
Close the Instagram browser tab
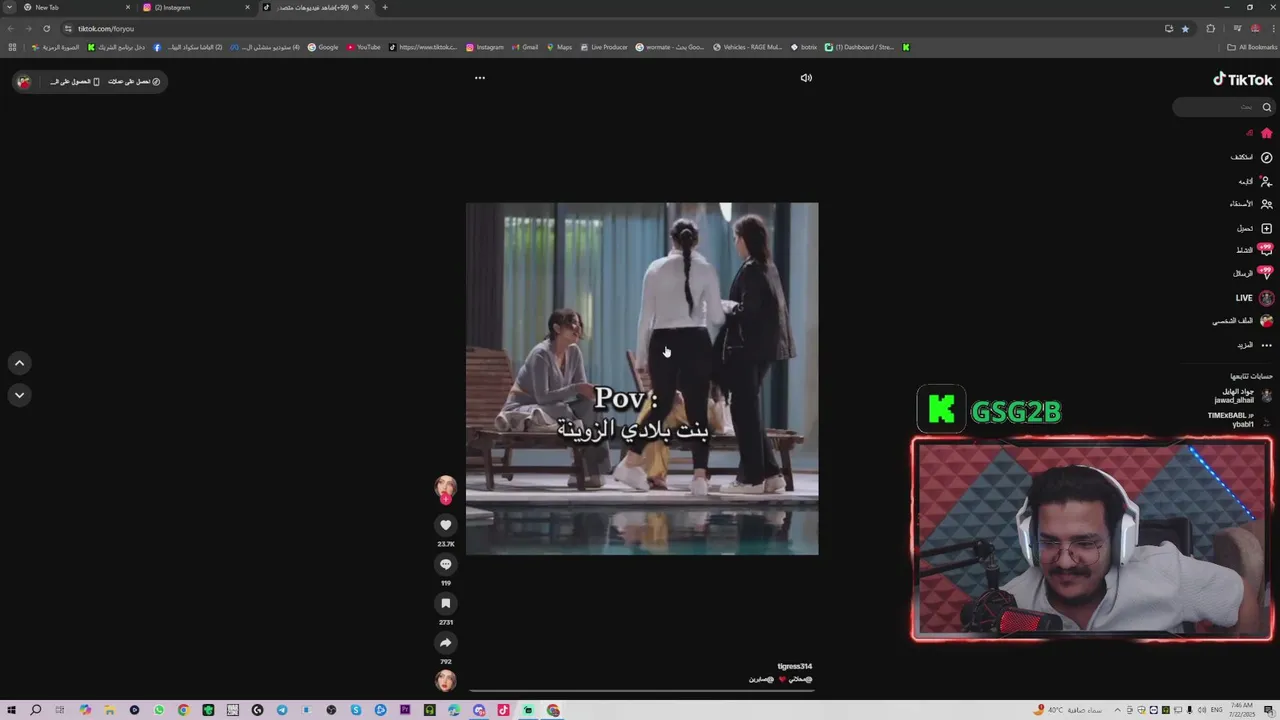pyautogui.click(x=247, y=7)
